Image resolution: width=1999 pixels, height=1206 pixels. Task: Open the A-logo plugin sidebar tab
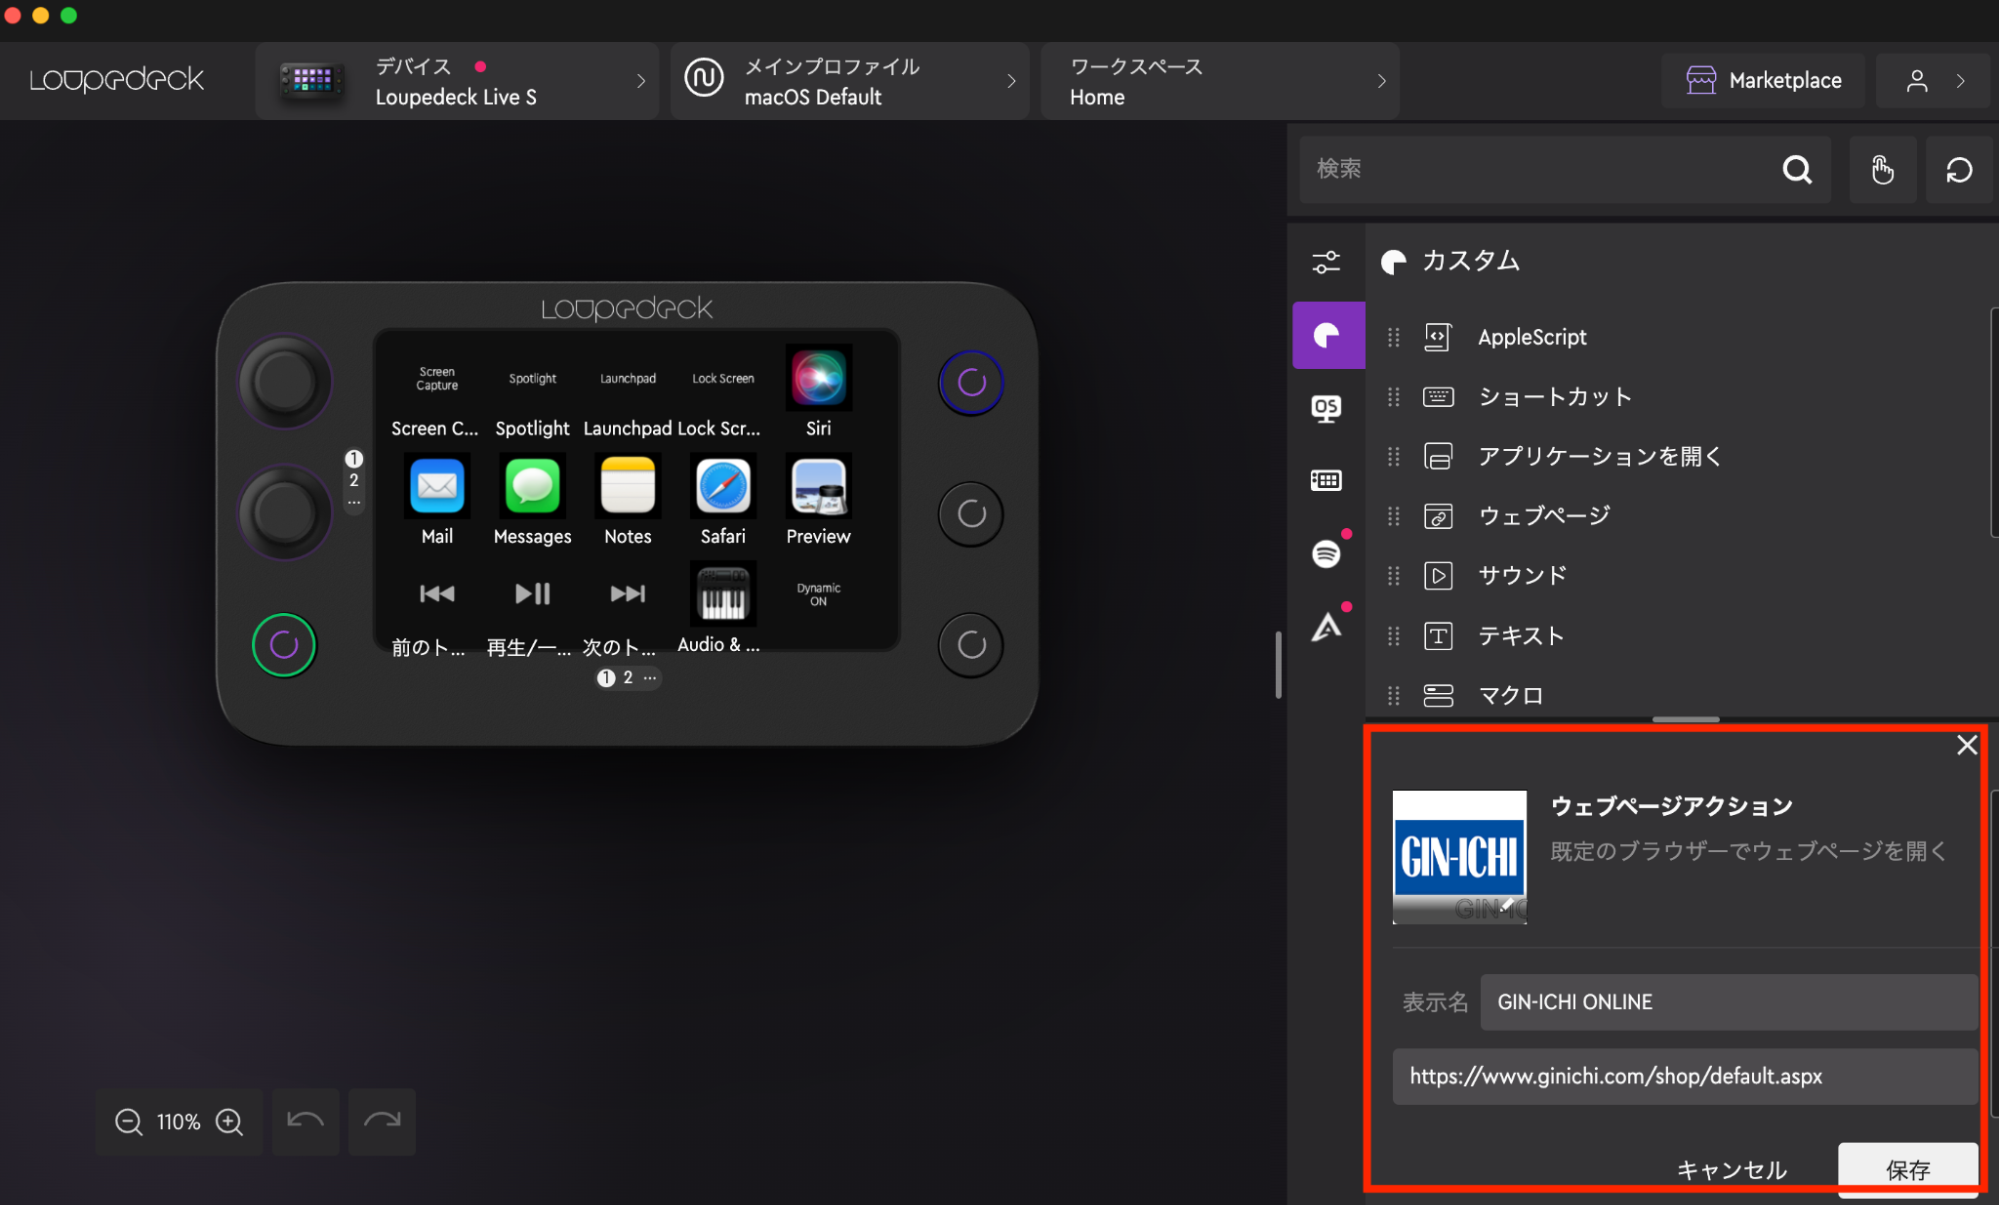pyautogui.click(x=1326, y=627)
